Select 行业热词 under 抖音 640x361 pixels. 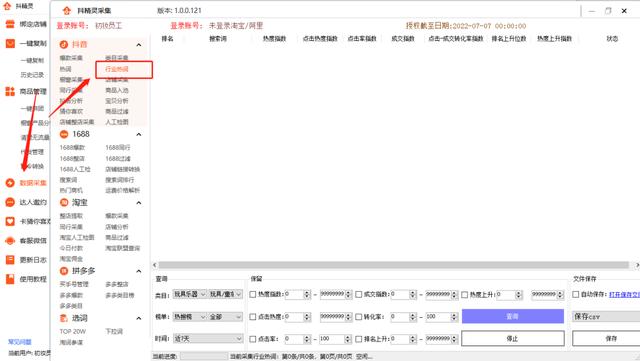point(117,69)
